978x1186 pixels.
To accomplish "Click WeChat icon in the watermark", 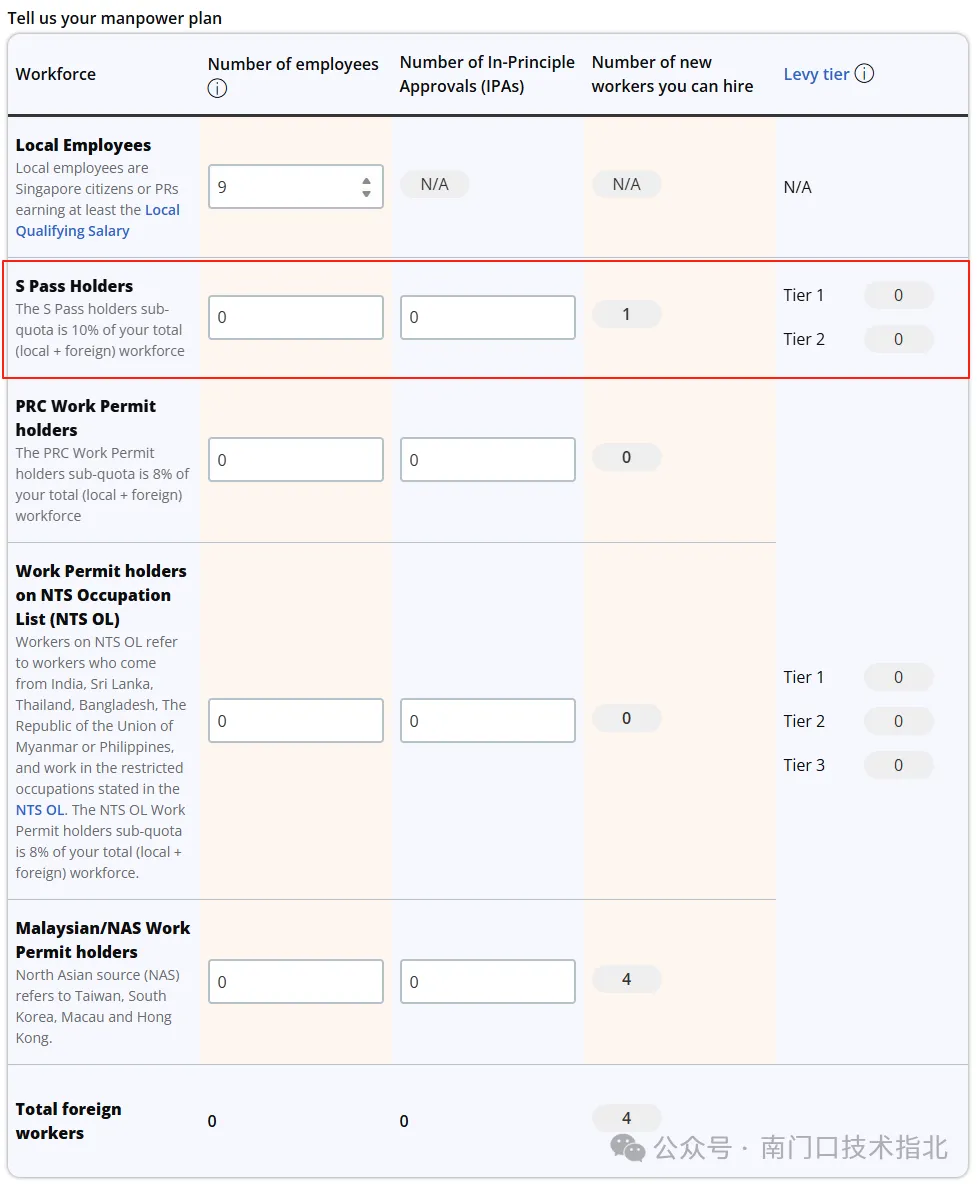I will point(628,1147).
